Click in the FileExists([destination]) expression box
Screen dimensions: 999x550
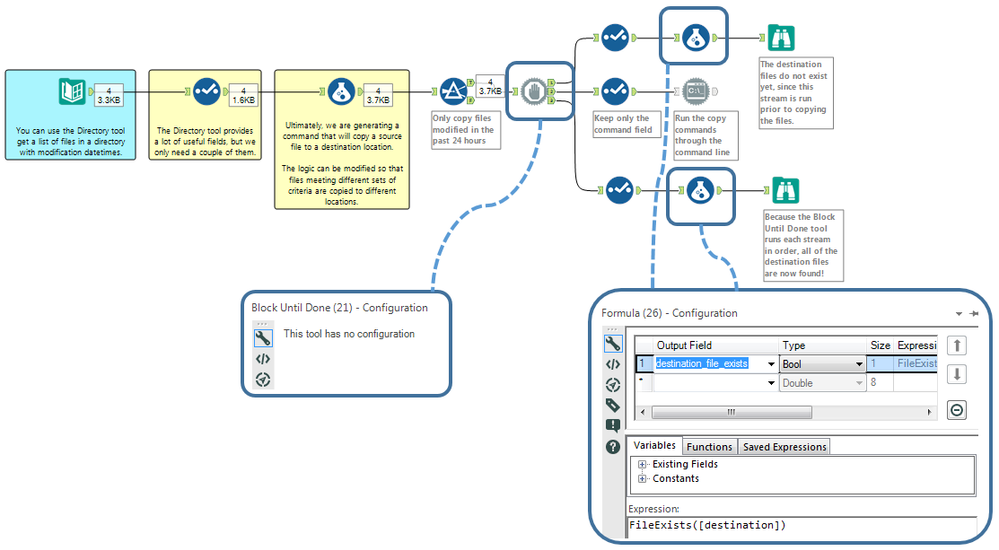(802, 526)
